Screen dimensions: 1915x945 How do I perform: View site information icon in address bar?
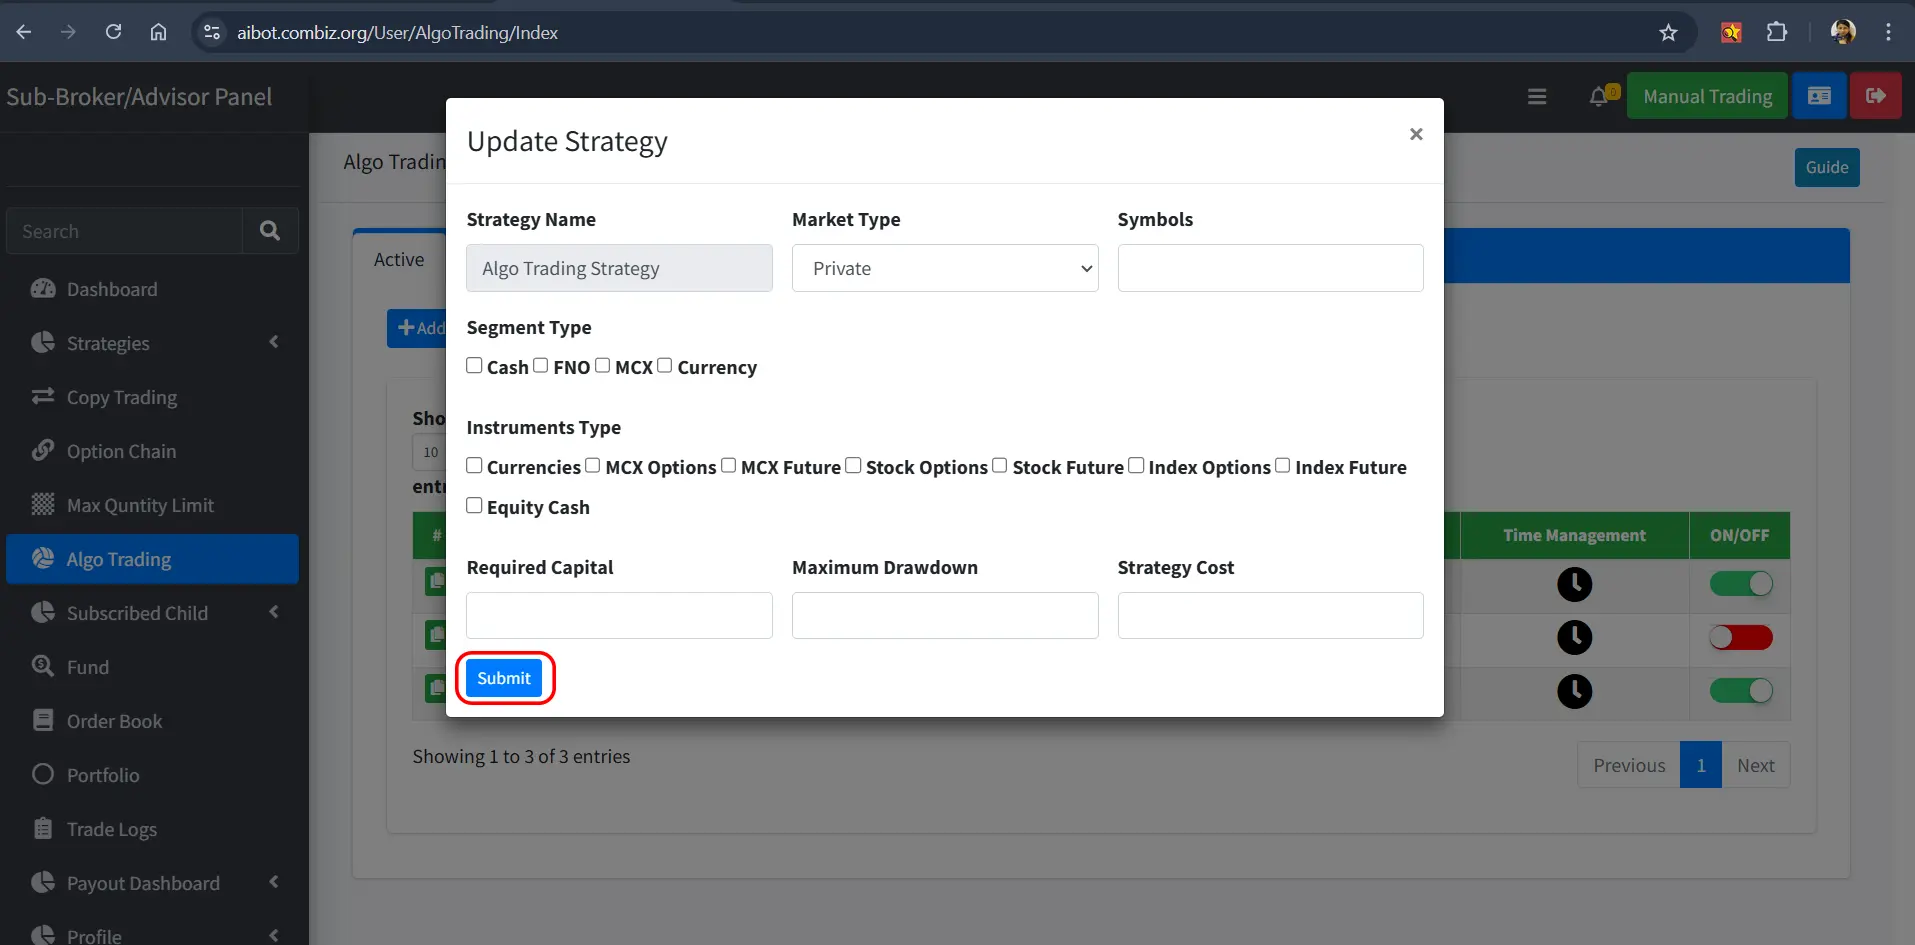tap(212, 32)
